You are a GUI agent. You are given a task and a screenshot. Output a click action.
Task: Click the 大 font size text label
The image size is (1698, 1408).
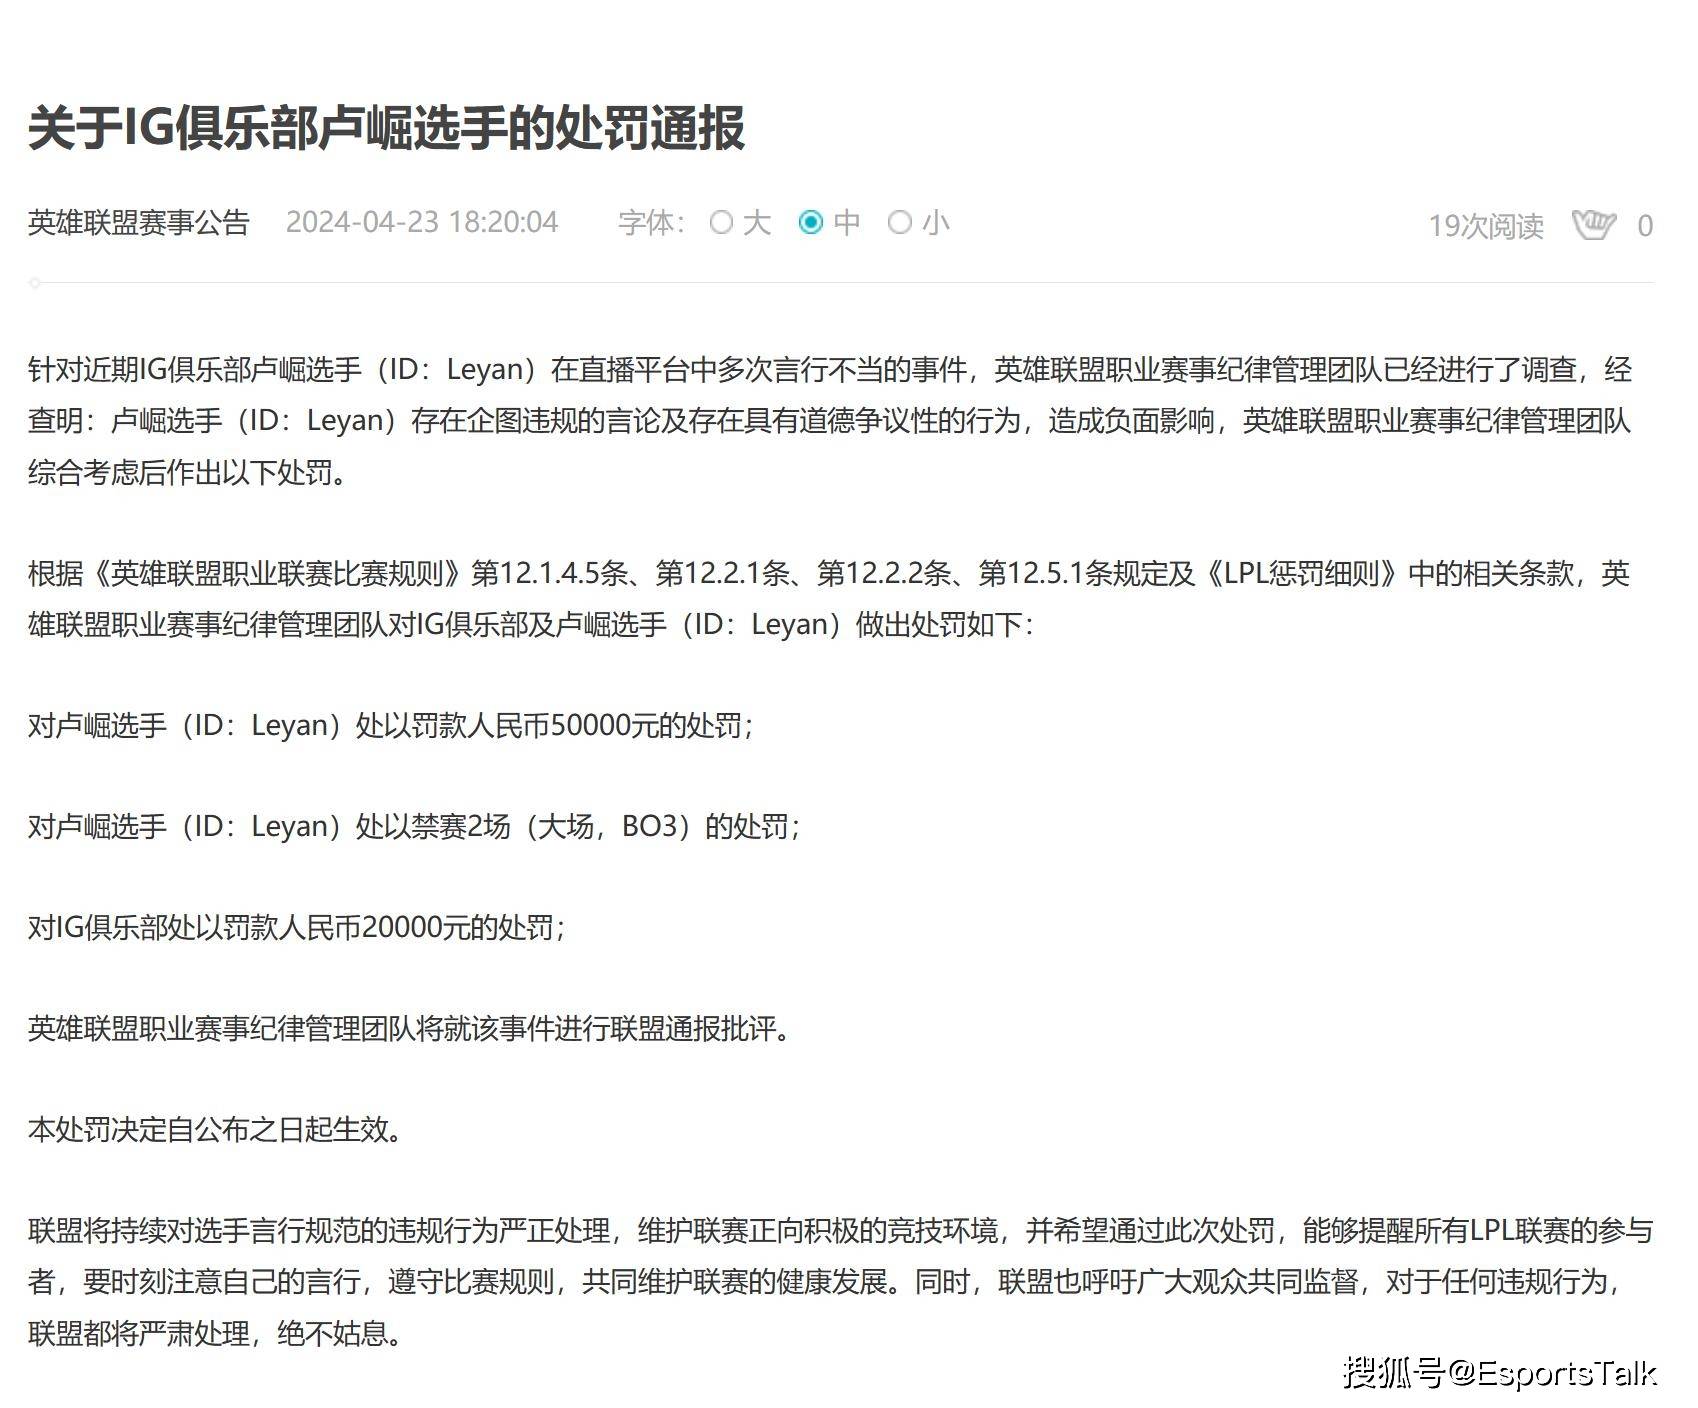(757, 222)
